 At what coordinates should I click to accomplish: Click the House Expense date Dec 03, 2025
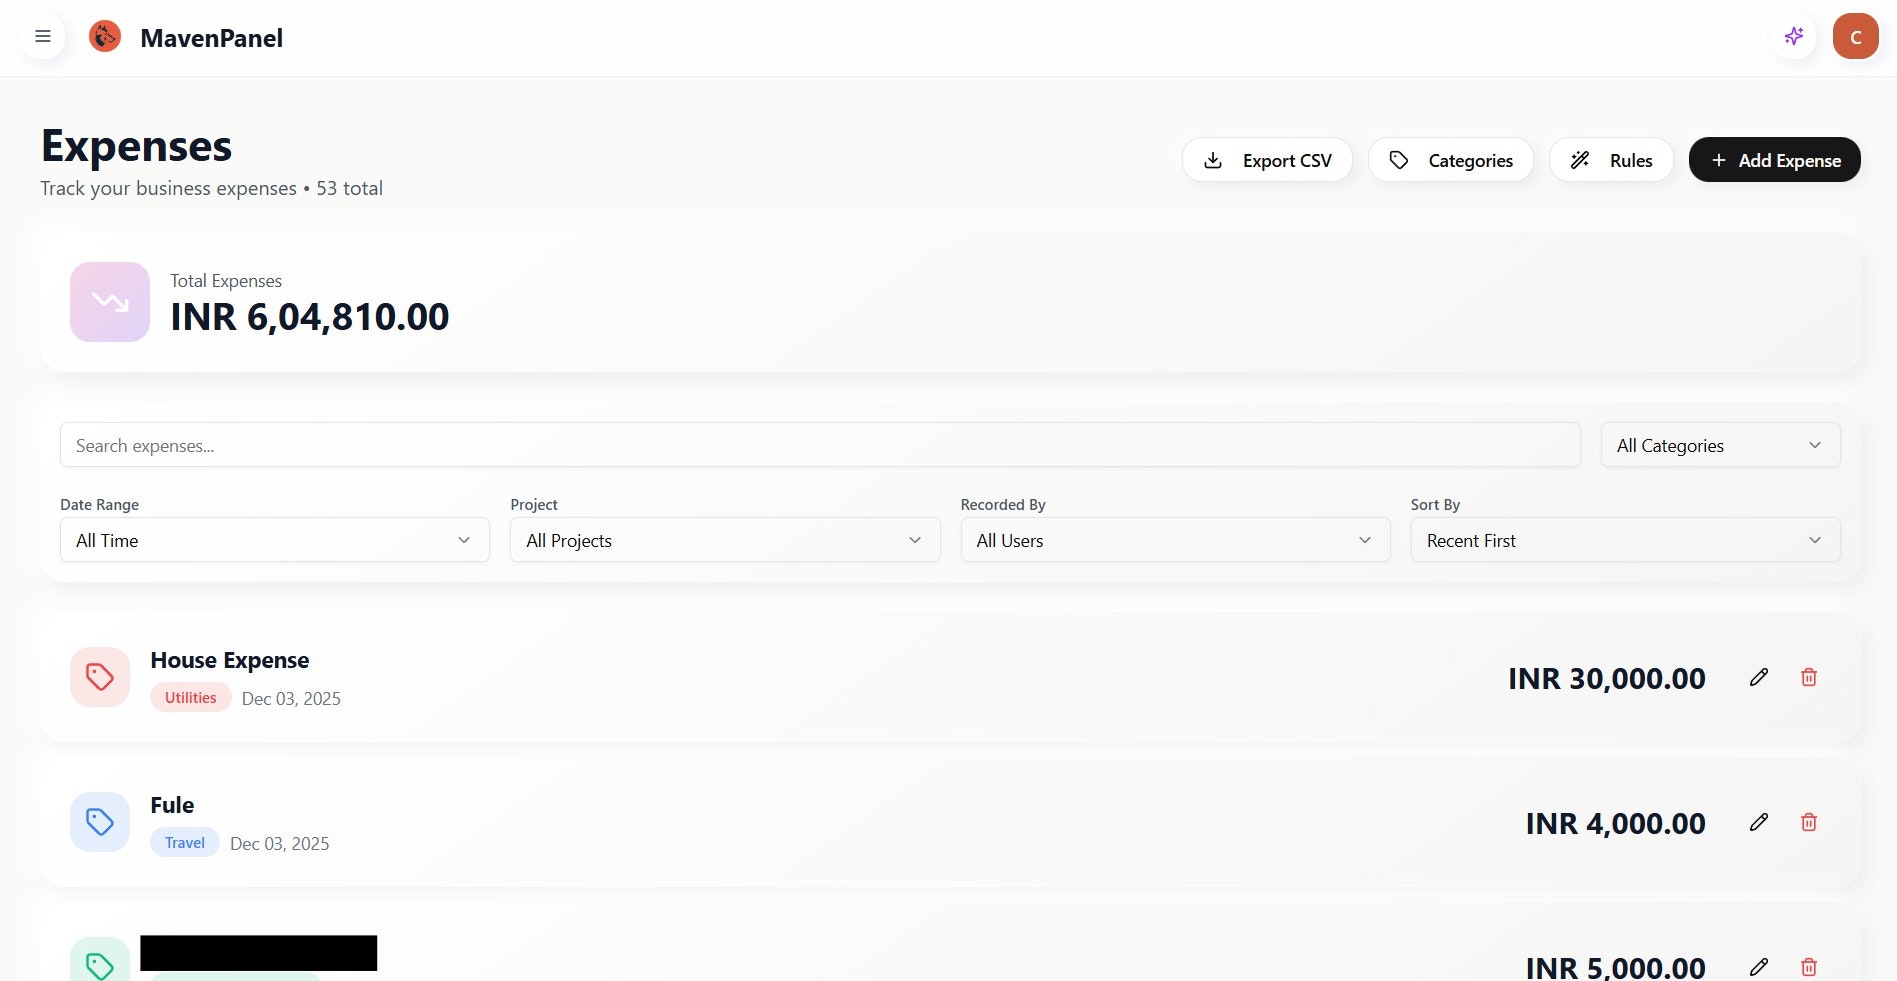[x=291, y=699]
